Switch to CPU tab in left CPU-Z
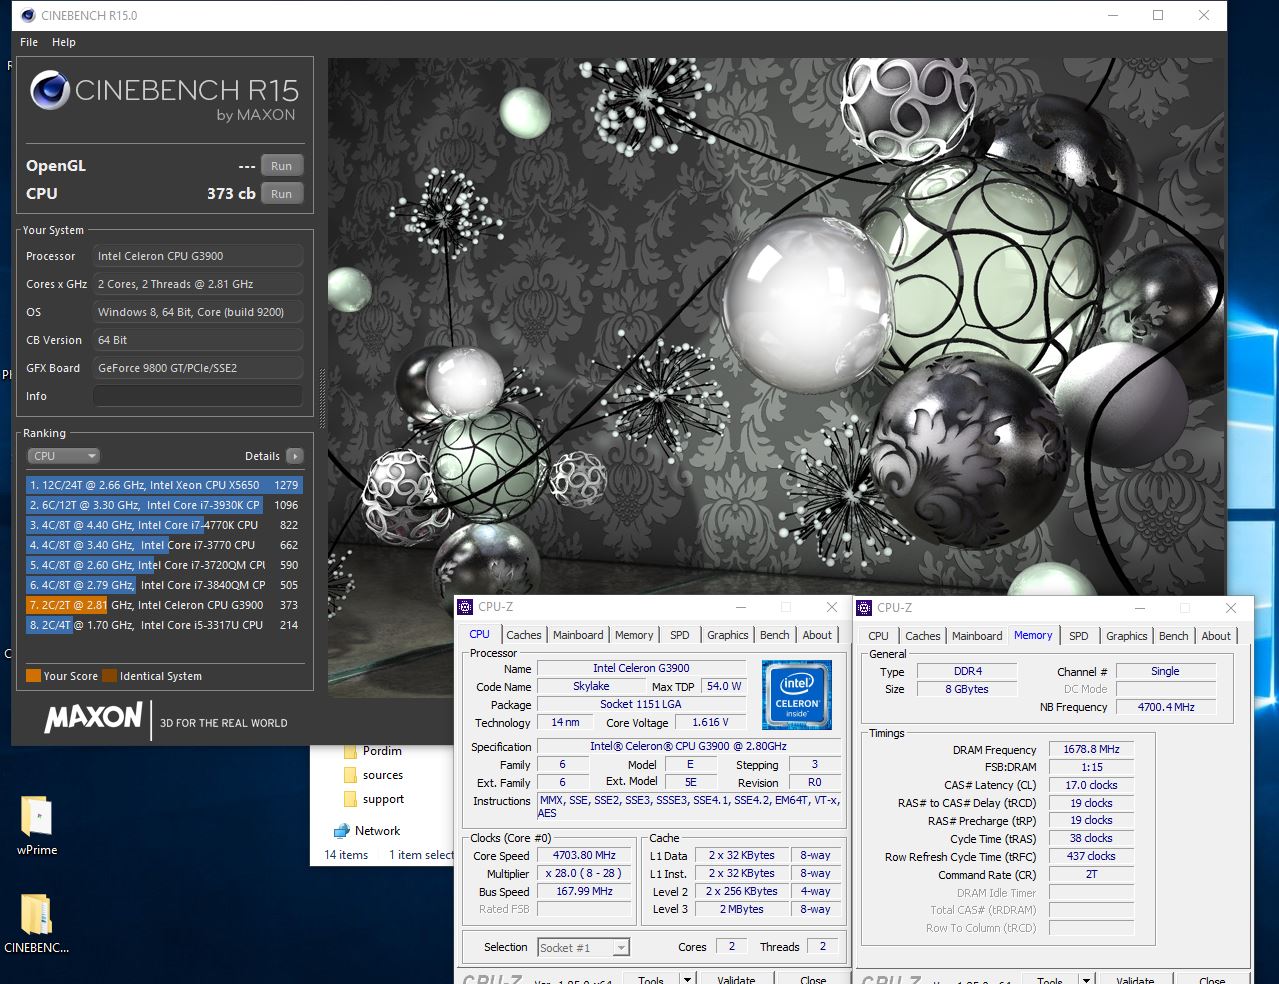 (x=480, y=635)
